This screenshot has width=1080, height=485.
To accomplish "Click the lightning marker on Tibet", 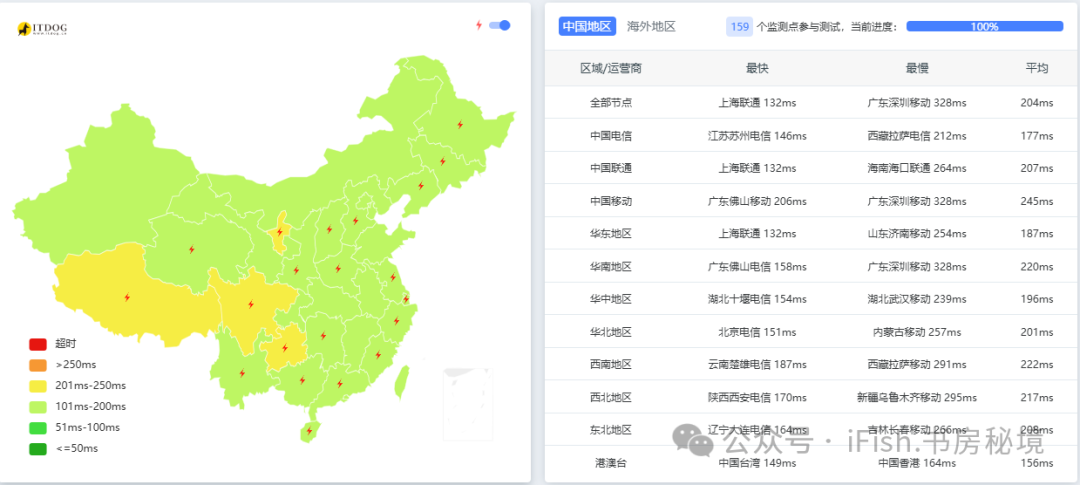I will [x=127, y=297].
